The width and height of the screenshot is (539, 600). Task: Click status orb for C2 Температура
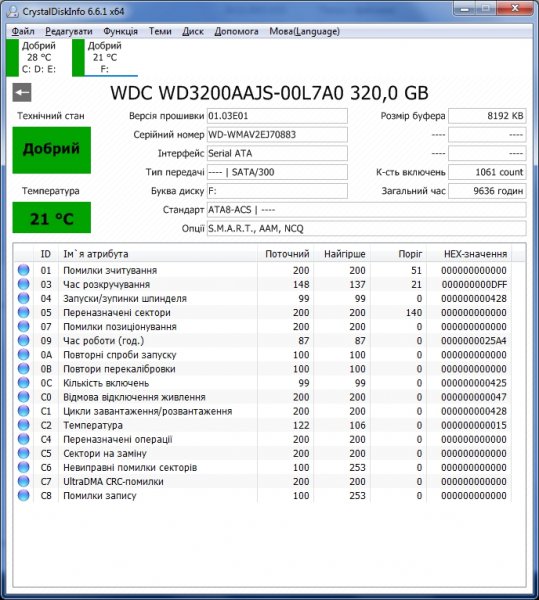pos(23,425)
